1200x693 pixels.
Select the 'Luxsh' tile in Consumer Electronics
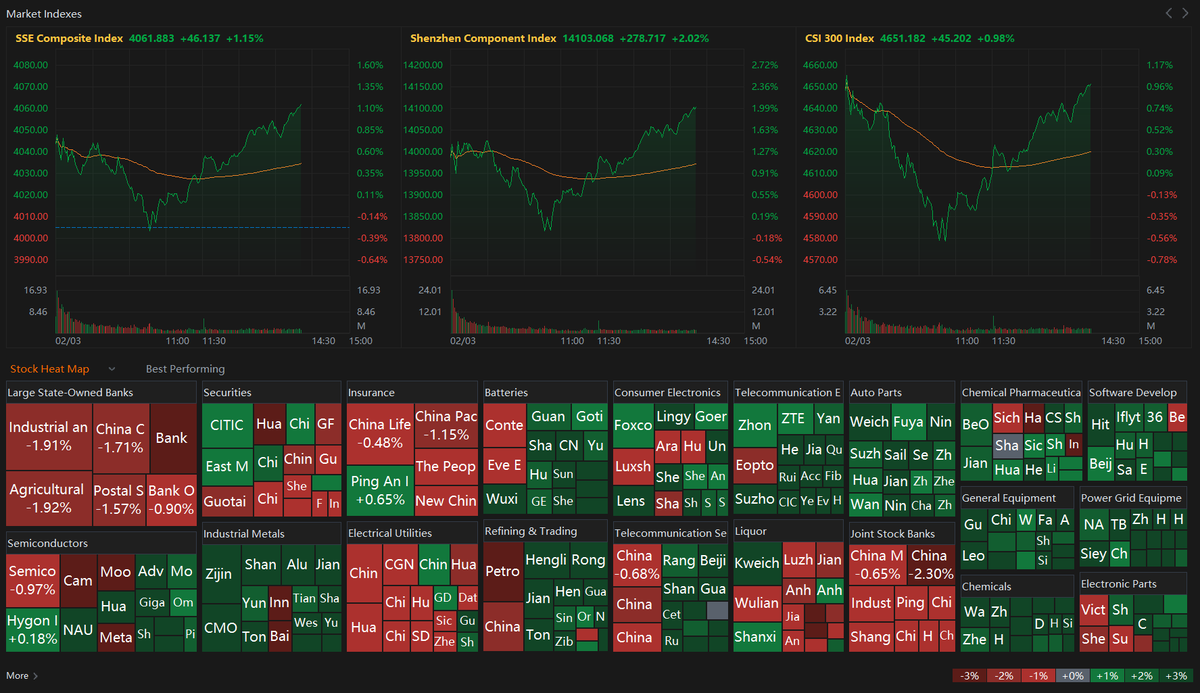[632, 466]
